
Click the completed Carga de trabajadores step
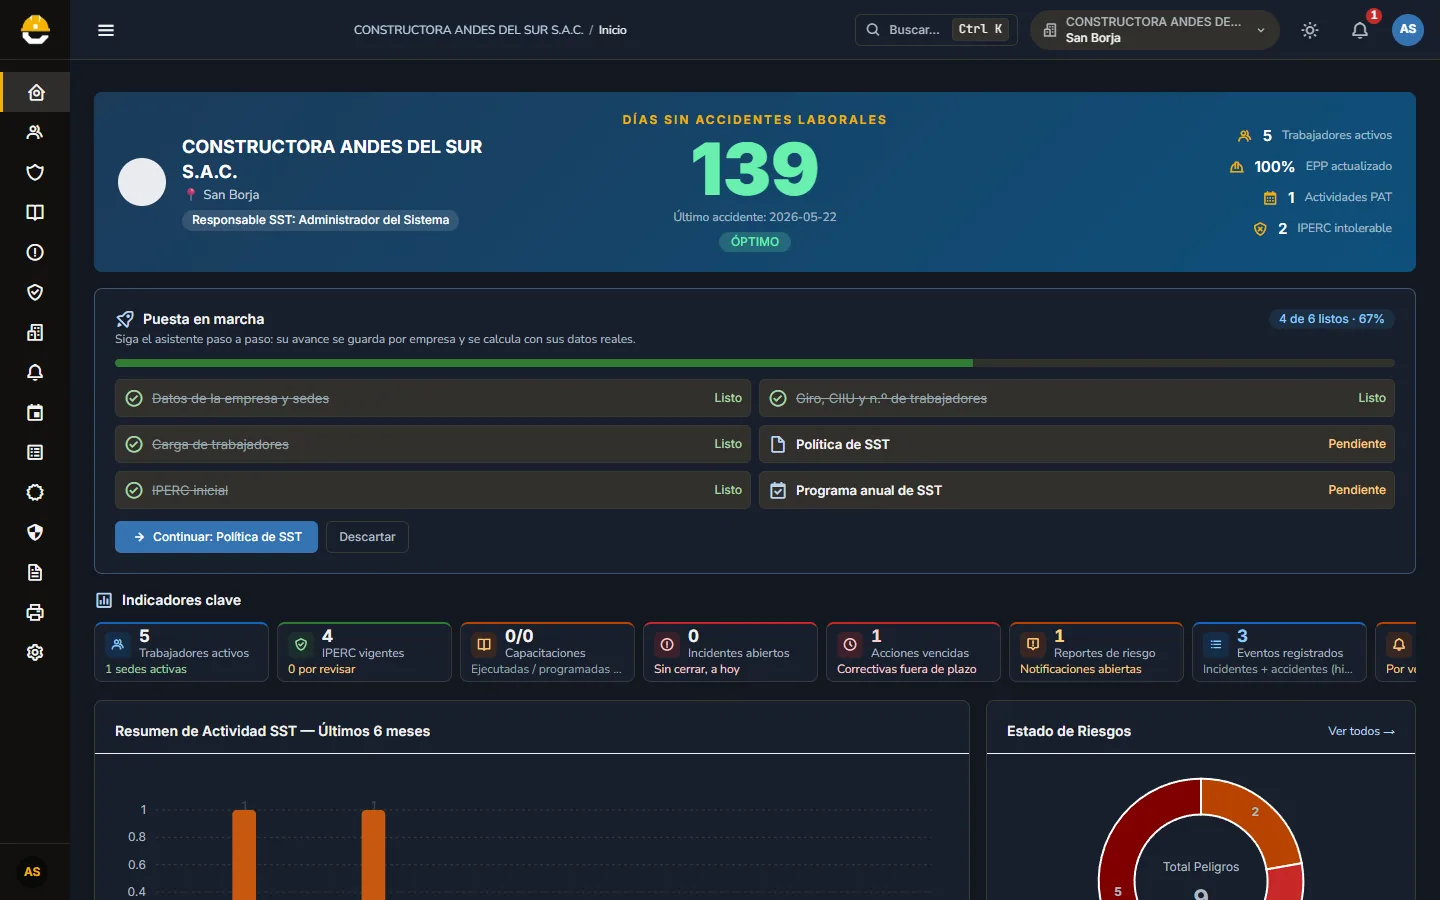[x=433, y=444]
